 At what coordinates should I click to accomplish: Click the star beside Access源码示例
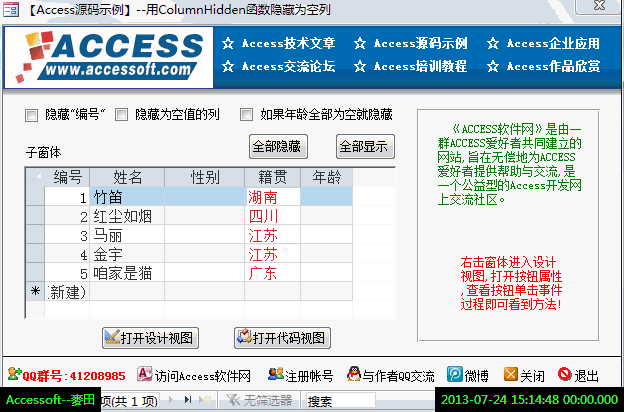click(360, 43)
